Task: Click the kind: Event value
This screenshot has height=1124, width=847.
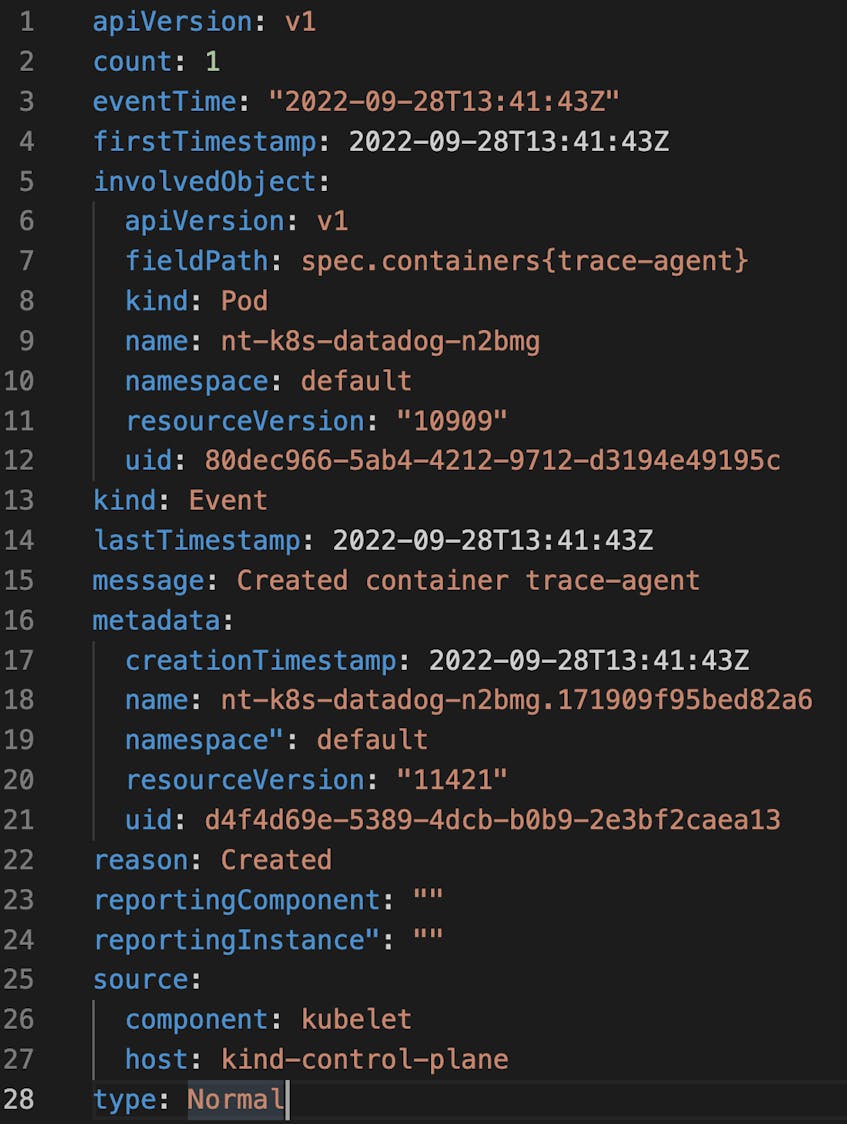Action: tap(228, 500)
